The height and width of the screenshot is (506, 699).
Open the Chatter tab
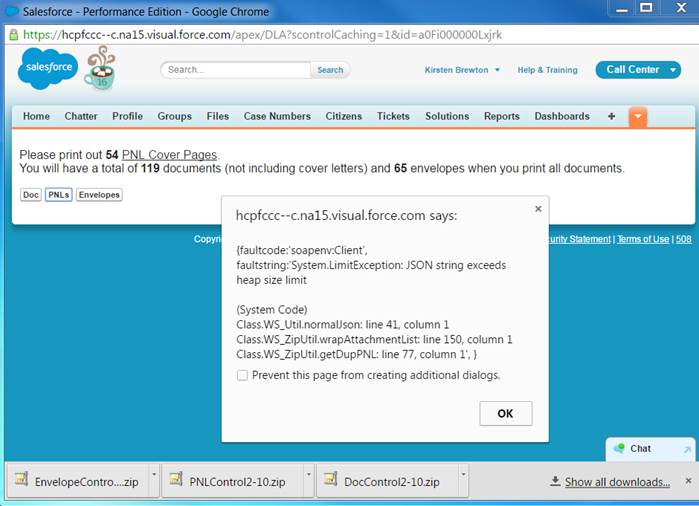click(x=81, y=116)
